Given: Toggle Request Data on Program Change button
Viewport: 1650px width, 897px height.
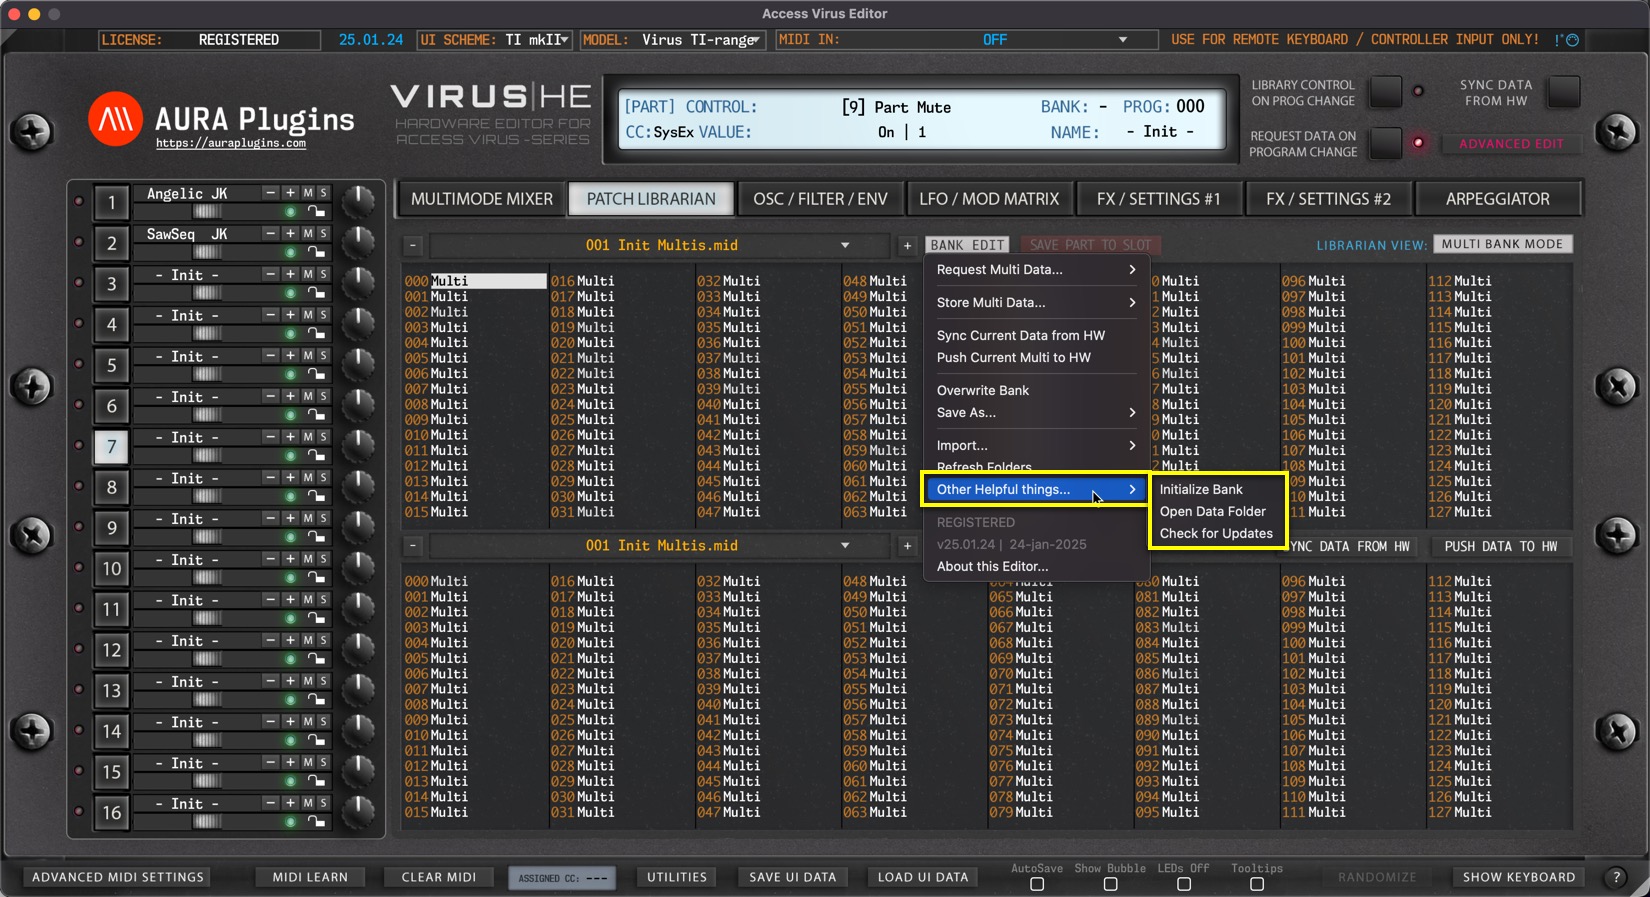Looking at the screenshot, I should coord(1386,143).
